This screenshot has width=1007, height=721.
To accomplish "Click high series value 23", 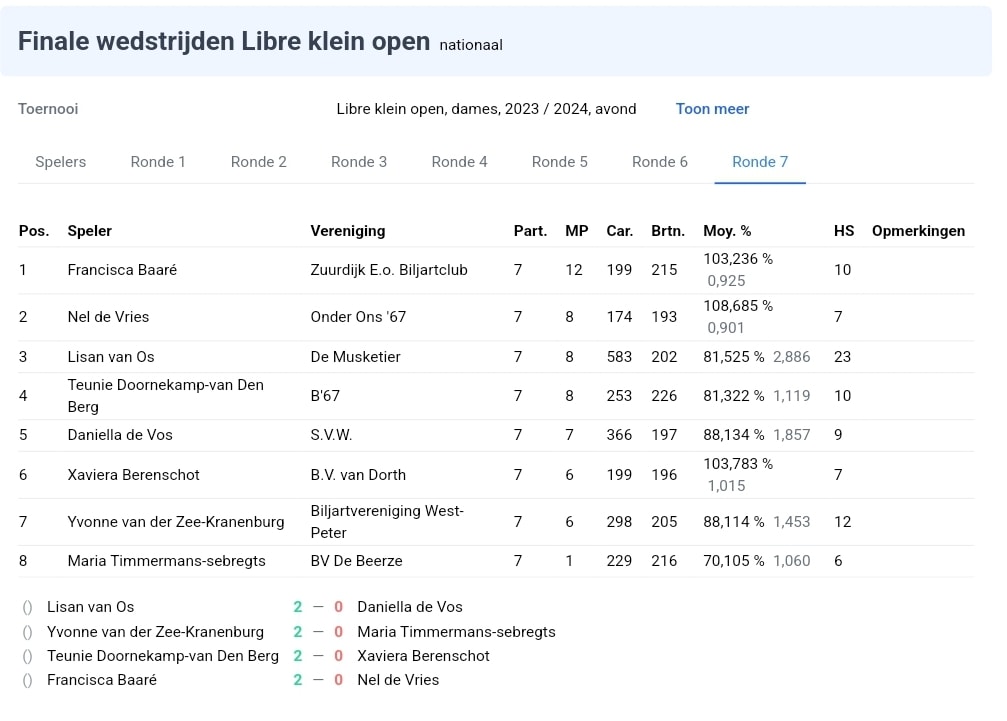I will (x=843, y=357).
